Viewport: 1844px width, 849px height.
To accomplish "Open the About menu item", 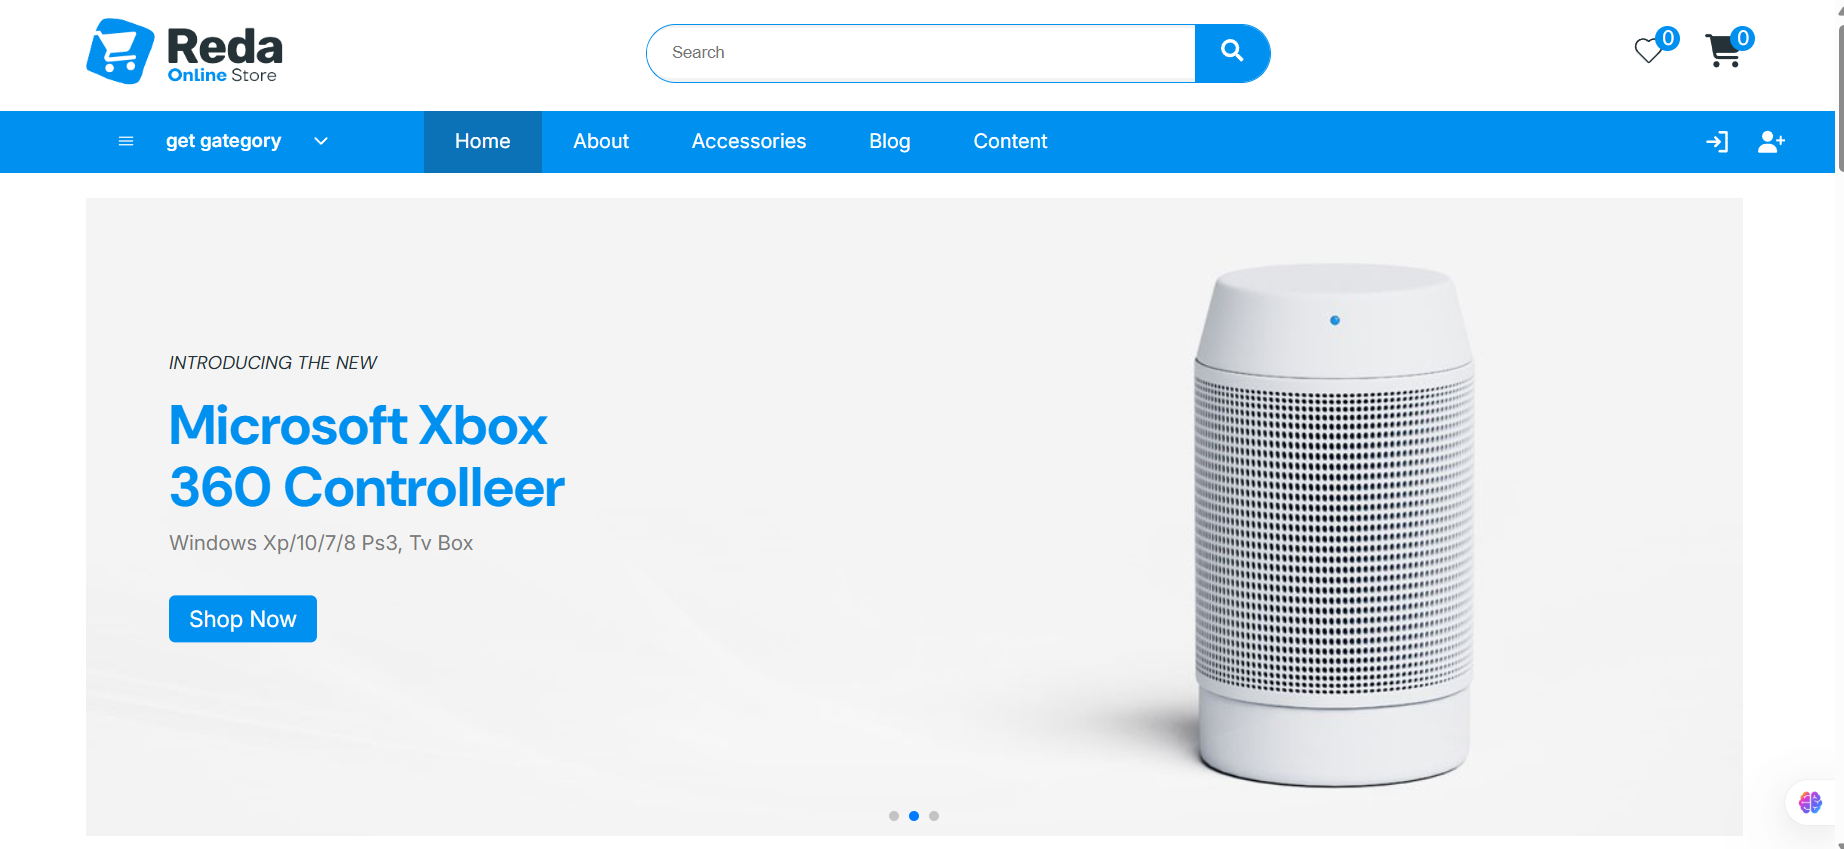I will coord(601,142).
